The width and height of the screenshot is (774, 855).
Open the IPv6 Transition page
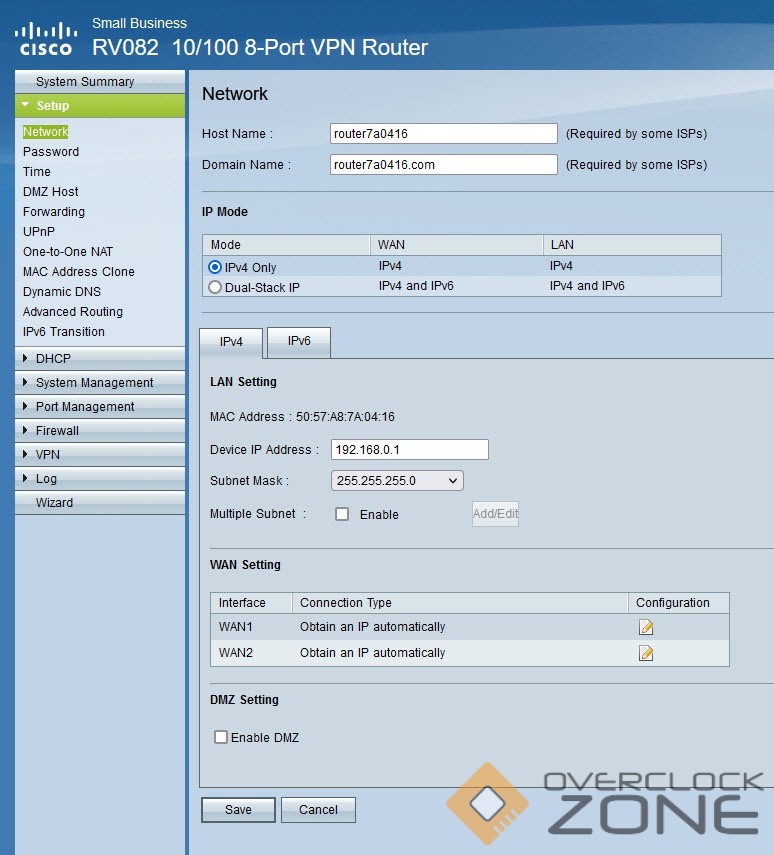click(64, 332)
